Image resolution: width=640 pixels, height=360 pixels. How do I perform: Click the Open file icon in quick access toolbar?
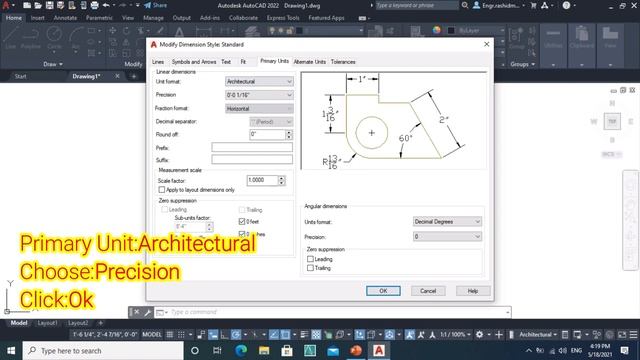point(38,5)
